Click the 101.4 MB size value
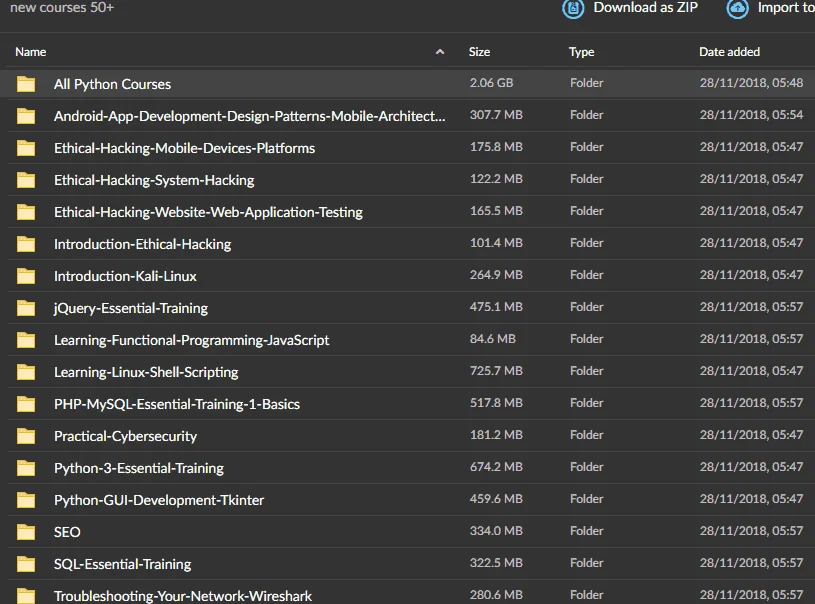The image size is (815, 604). 496,243
